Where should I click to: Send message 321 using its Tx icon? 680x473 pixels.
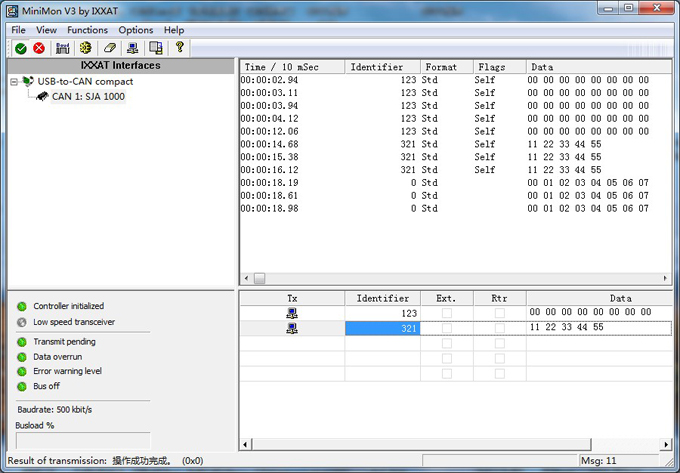(291, 328)
